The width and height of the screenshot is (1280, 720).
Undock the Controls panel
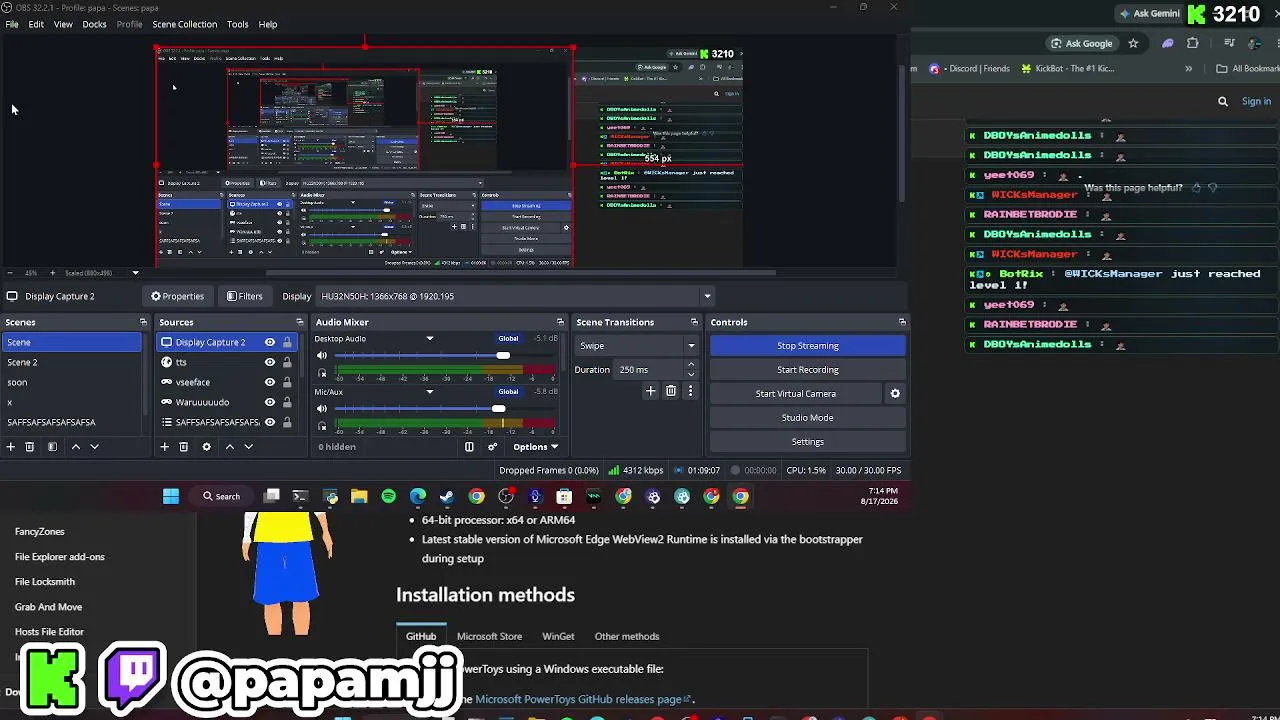[x=902, y=322]
